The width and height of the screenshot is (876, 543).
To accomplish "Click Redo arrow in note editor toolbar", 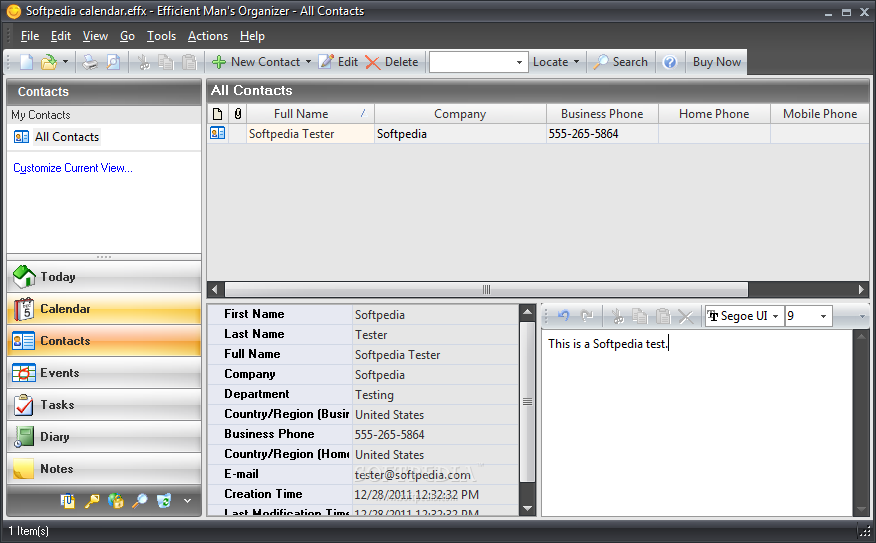I will point(587,316).
